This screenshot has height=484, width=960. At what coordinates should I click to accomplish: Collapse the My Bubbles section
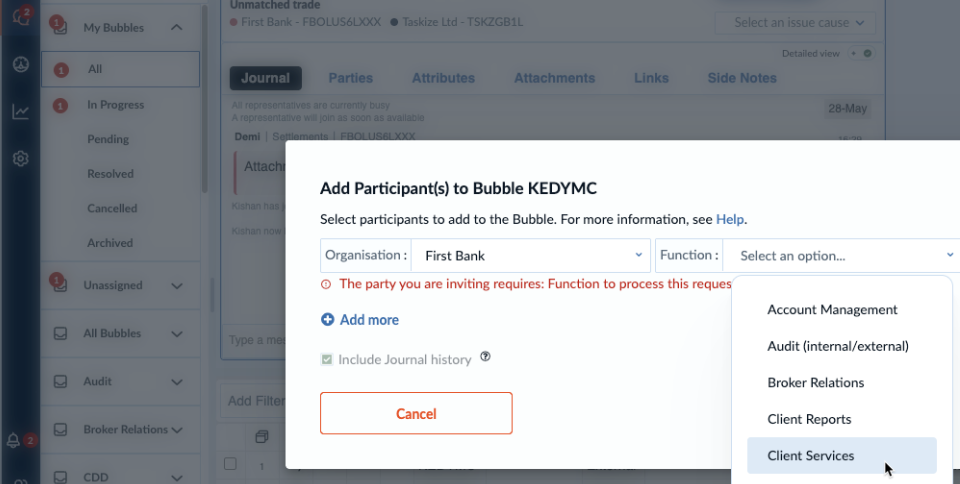pyautogui.click(x=176, y=27)
